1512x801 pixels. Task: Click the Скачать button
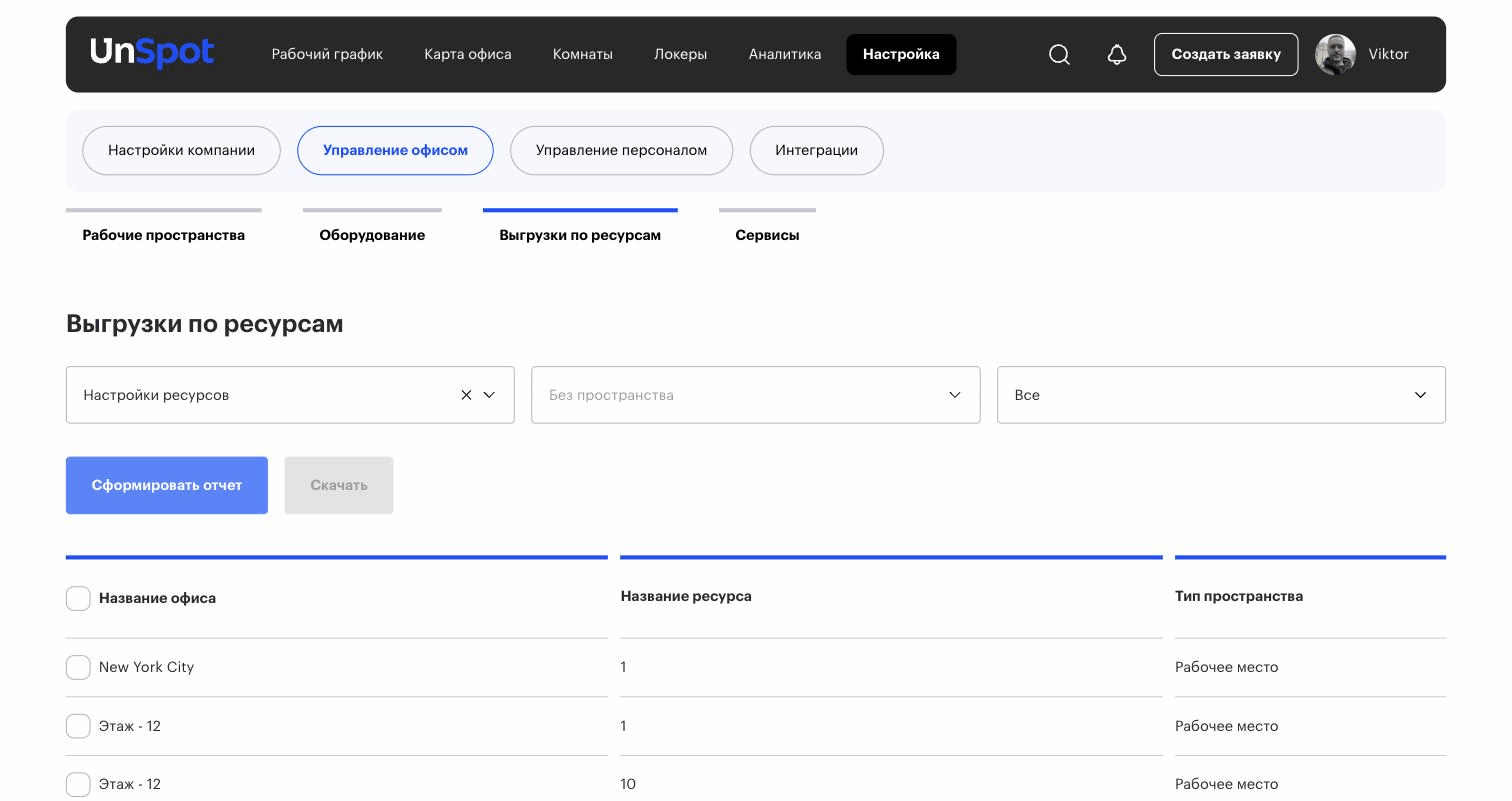point(339,485)
